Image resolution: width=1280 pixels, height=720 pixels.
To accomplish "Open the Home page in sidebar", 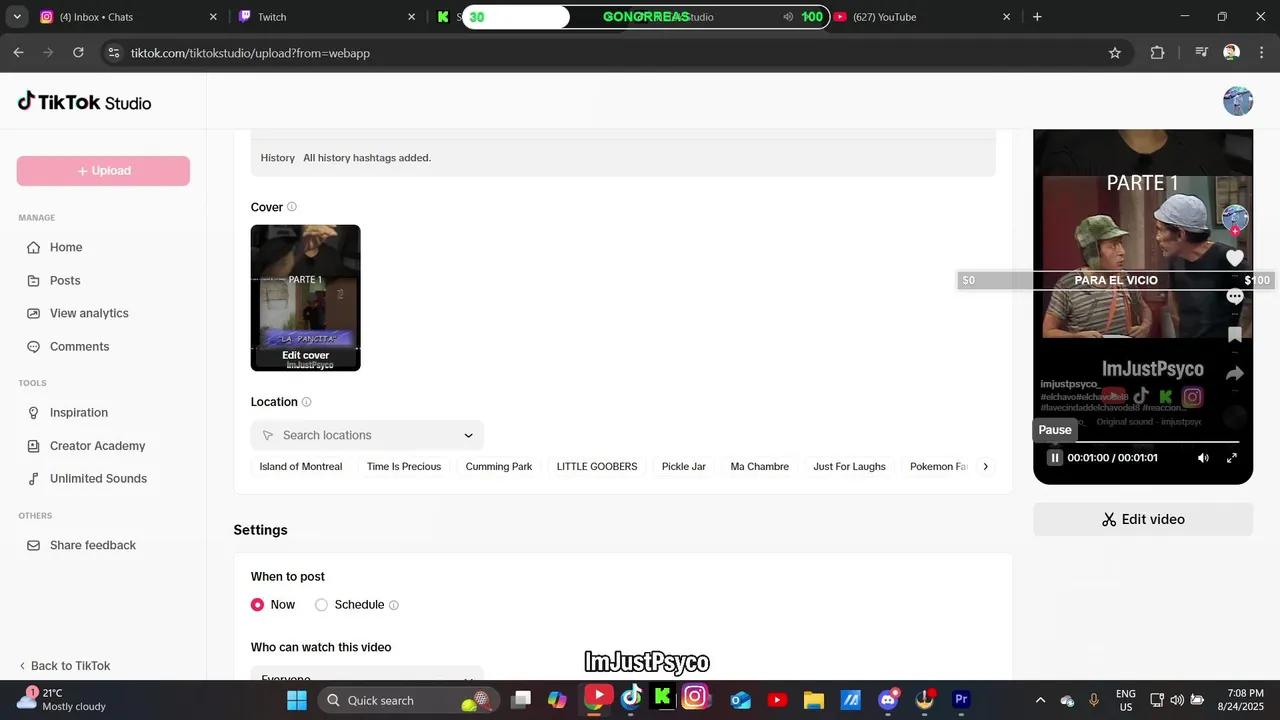I will coord(66,247).
